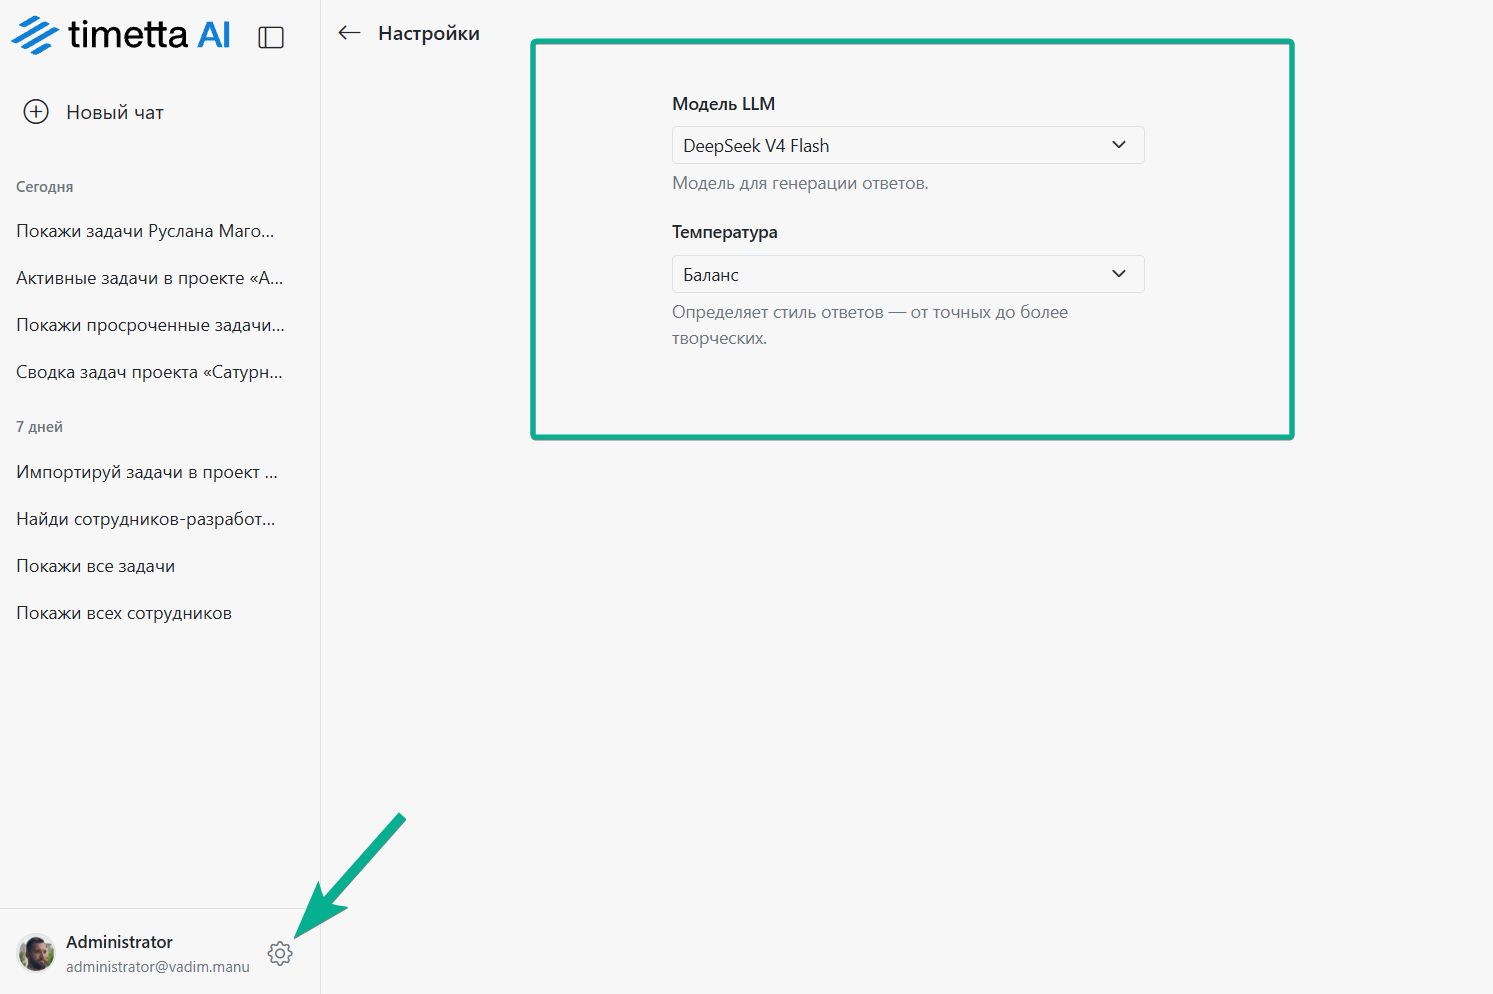Click the timetta AI logo
The width and height of the screenshot is (1493, 994).
[x=121, y=35]
